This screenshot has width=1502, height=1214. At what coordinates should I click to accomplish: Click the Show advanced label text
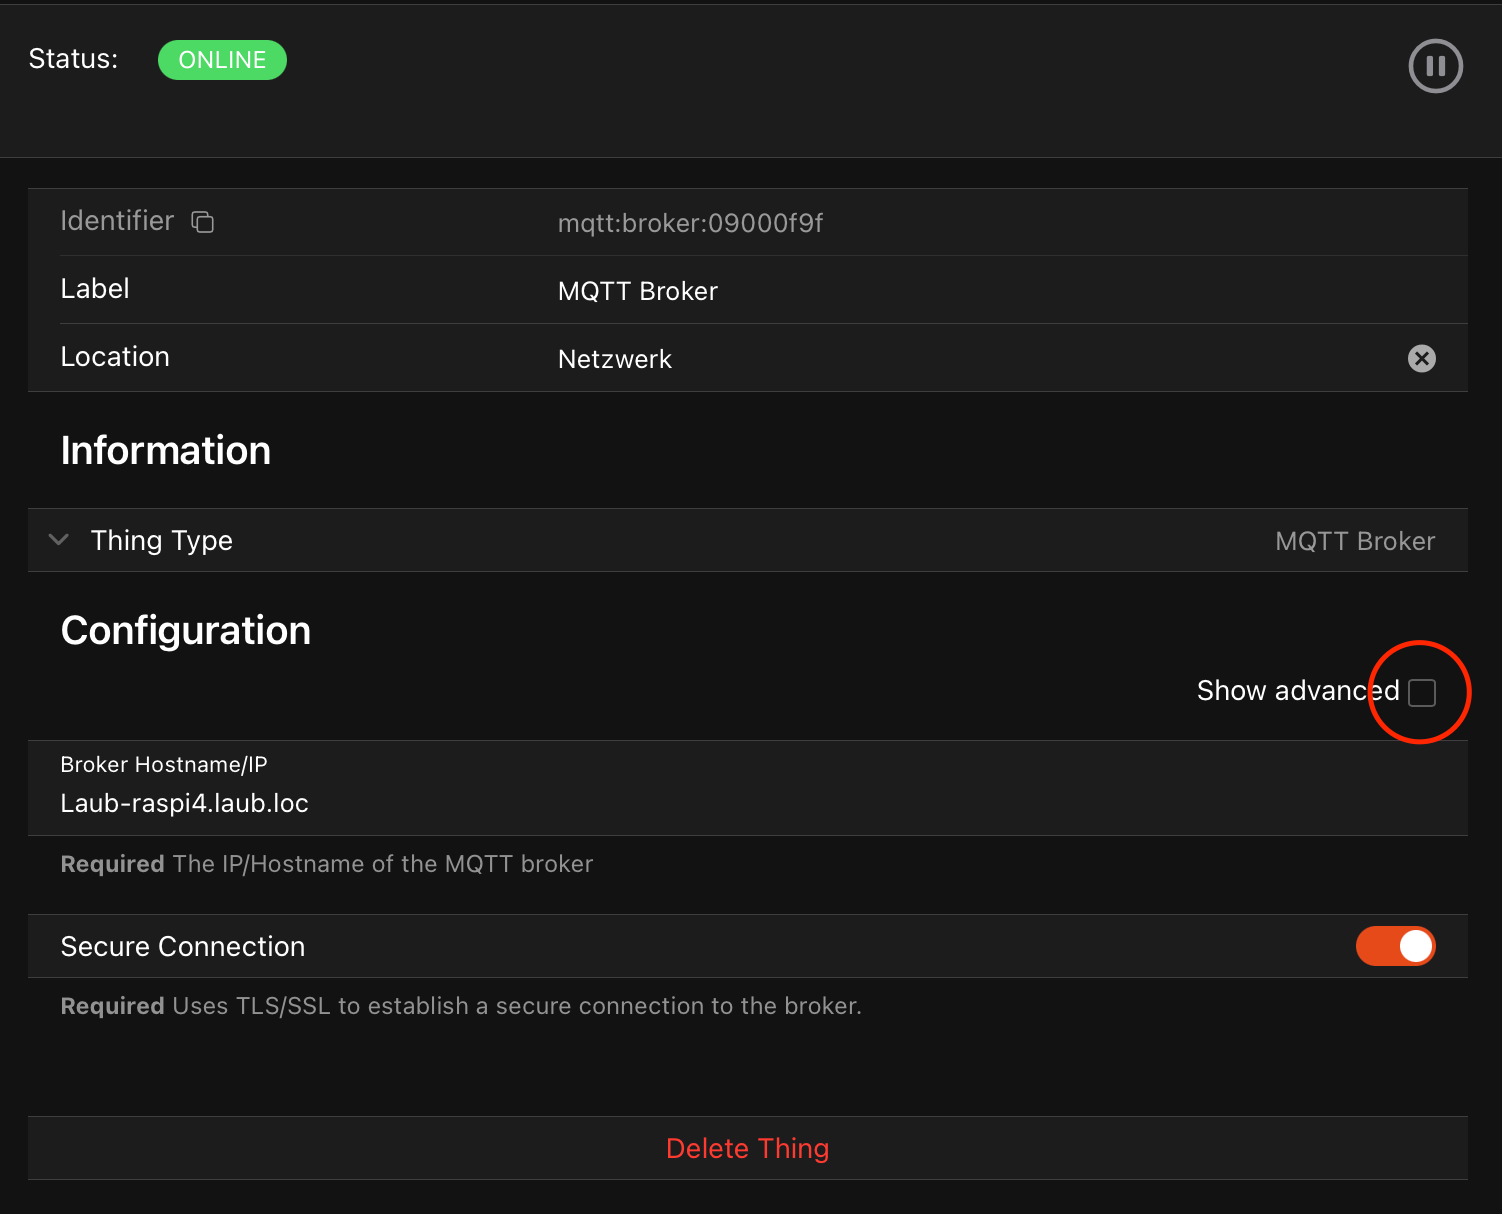tap(1297, 691)
